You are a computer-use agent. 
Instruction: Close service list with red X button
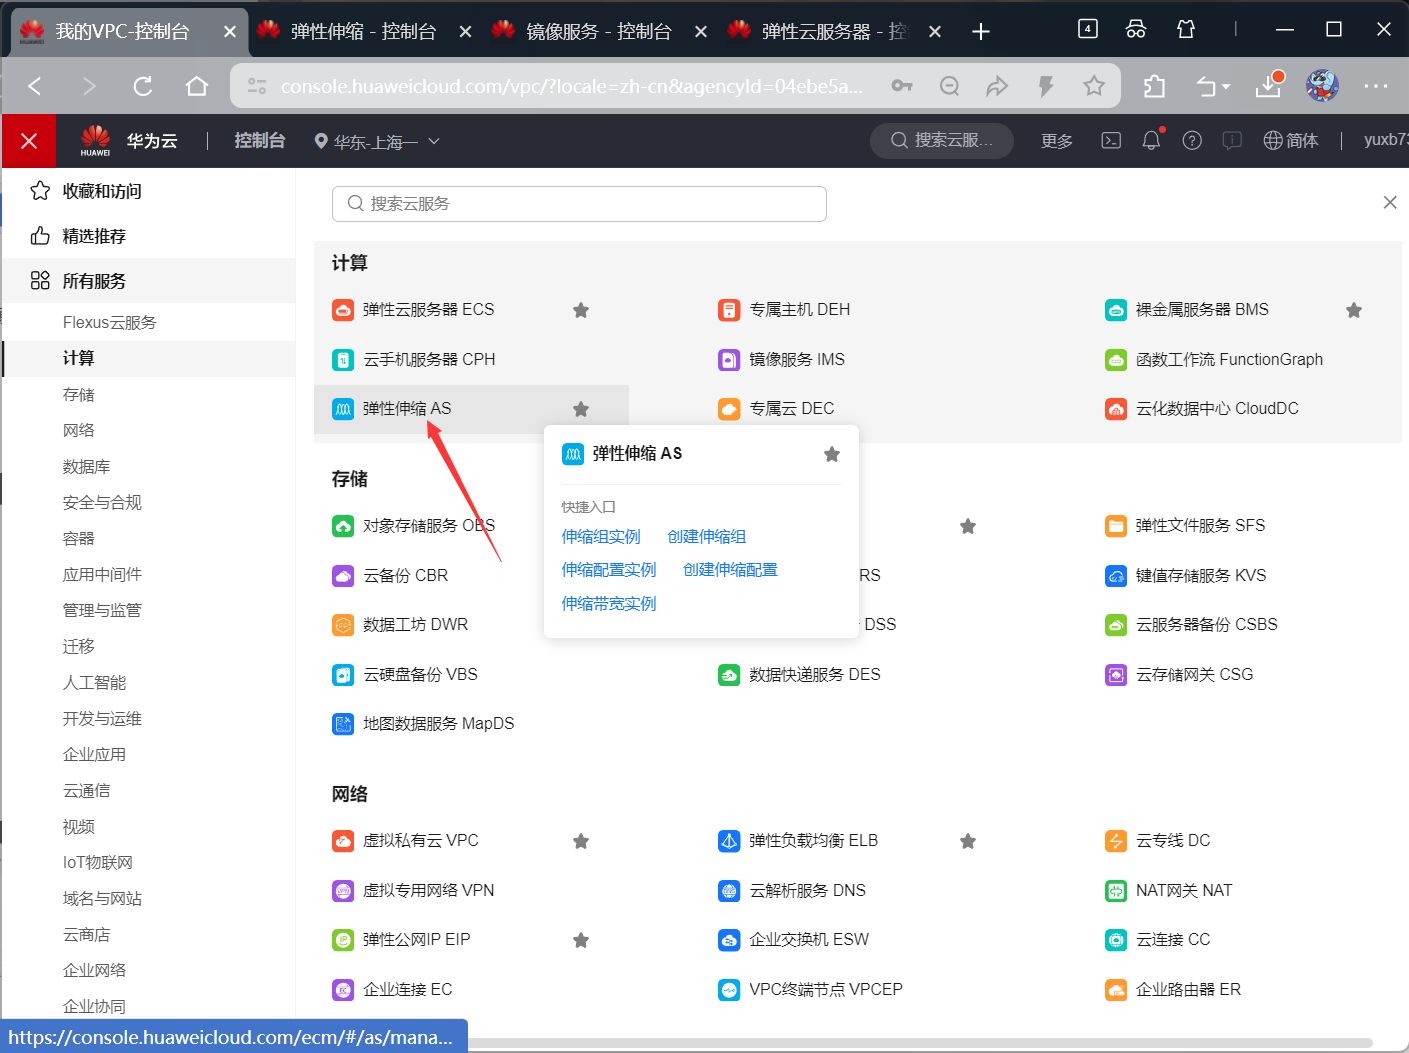click(x=29, y=141)
